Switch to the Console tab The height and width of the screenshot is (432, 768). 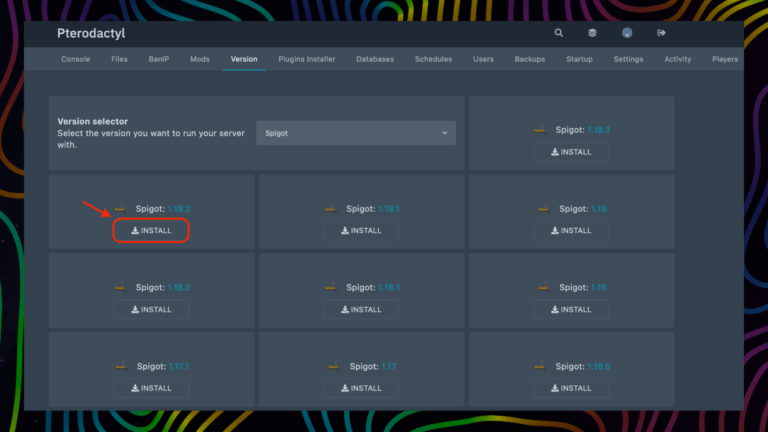tap(76, 59)
